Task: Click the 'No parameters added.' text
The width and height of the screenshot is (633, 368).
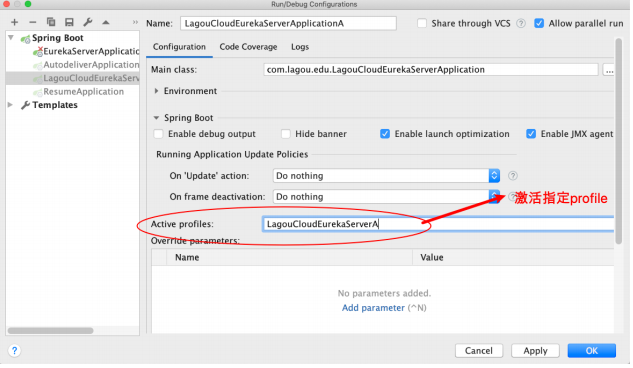Action: tap(384, 293)
